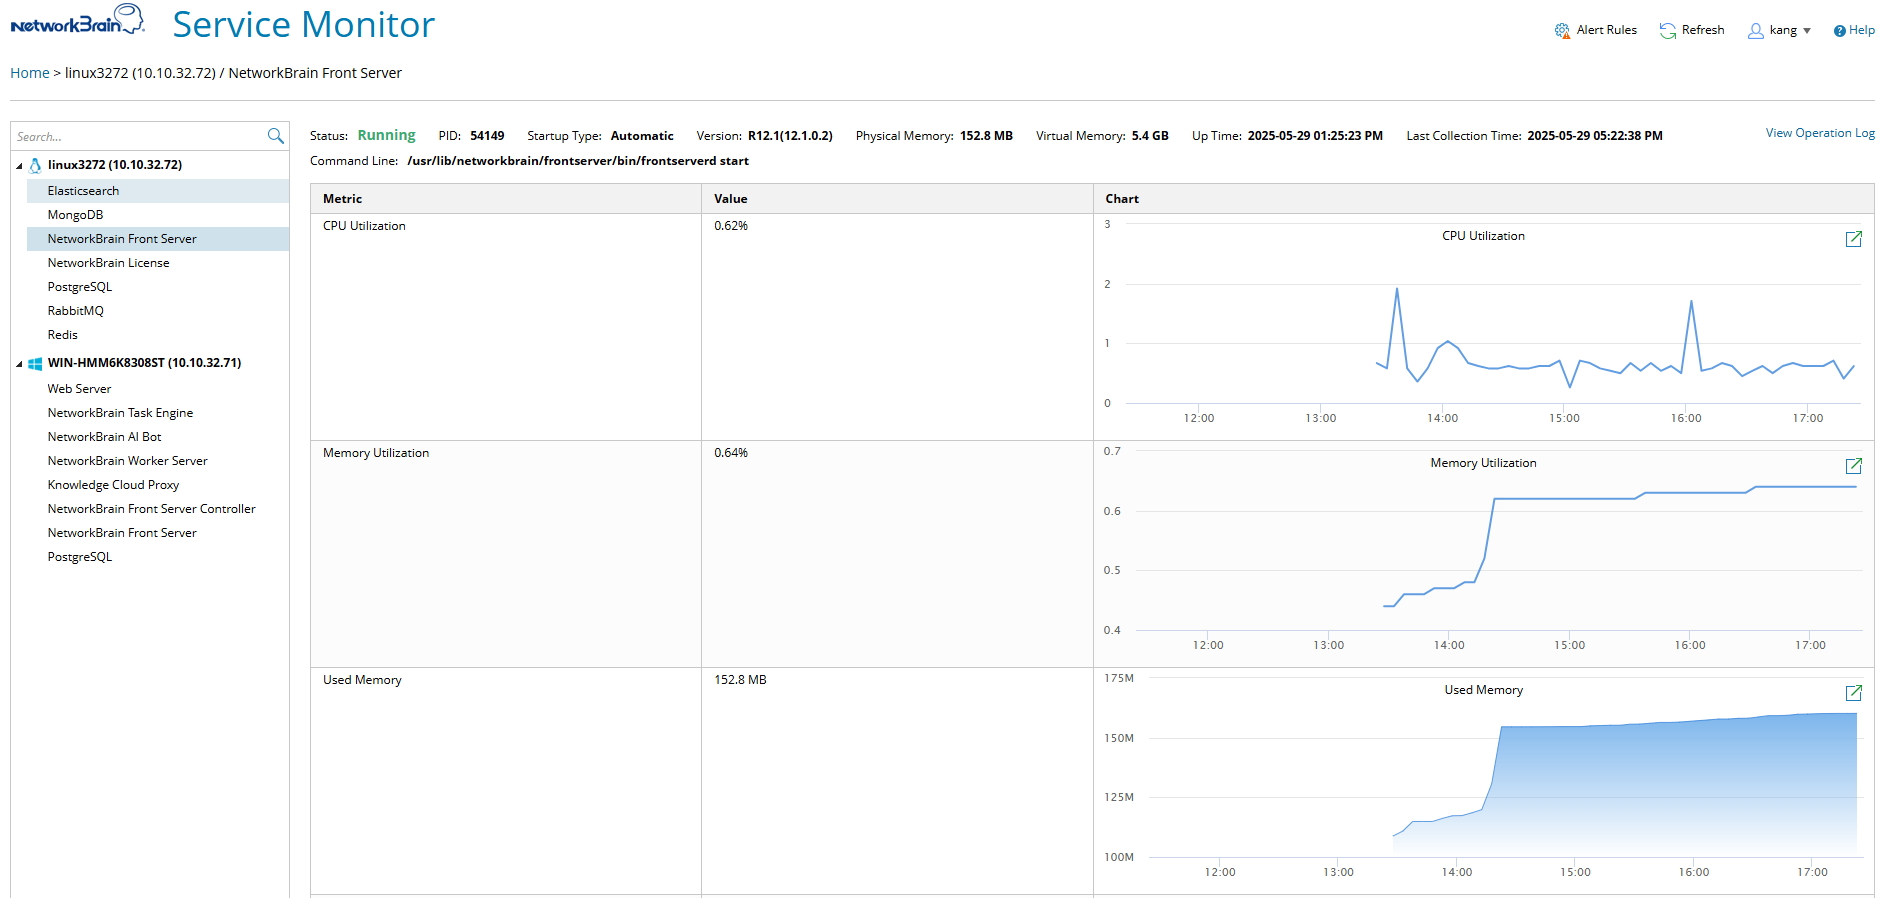The image size is (1880, 898).
Task: Open View Operation Log link
Action: tap(1820, 133)
